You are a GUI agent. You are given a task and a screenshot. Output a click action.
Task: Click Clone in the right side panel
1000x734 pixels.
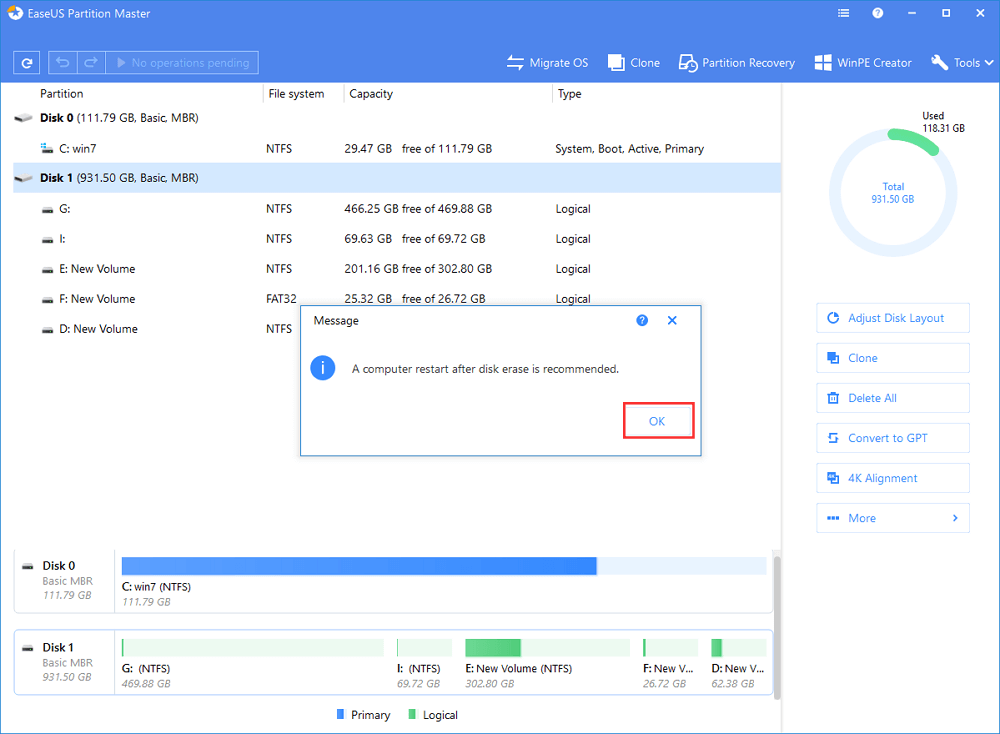(x=893, y=358)
